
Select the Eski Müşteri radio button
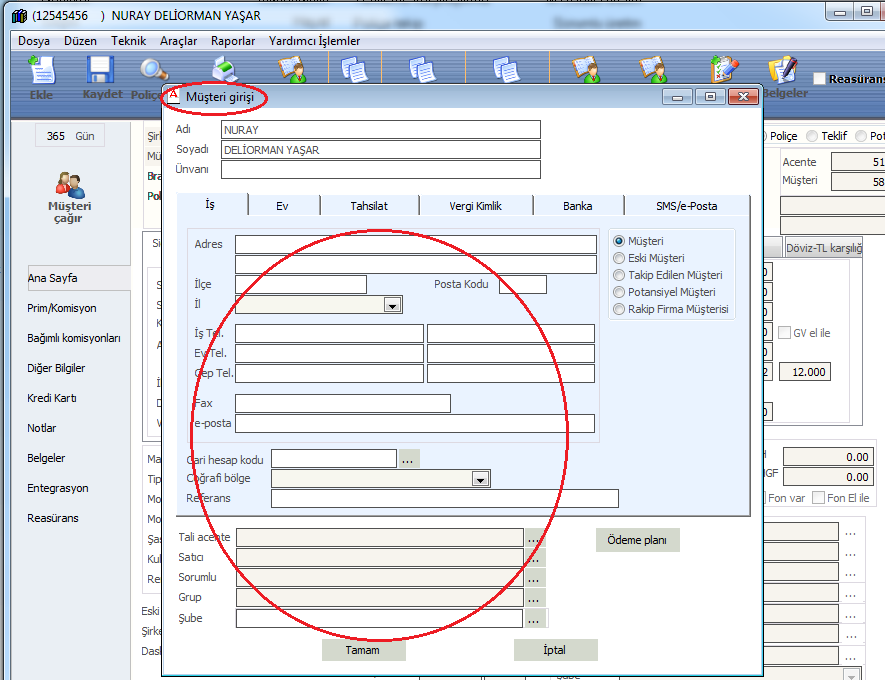coord(619,258)
